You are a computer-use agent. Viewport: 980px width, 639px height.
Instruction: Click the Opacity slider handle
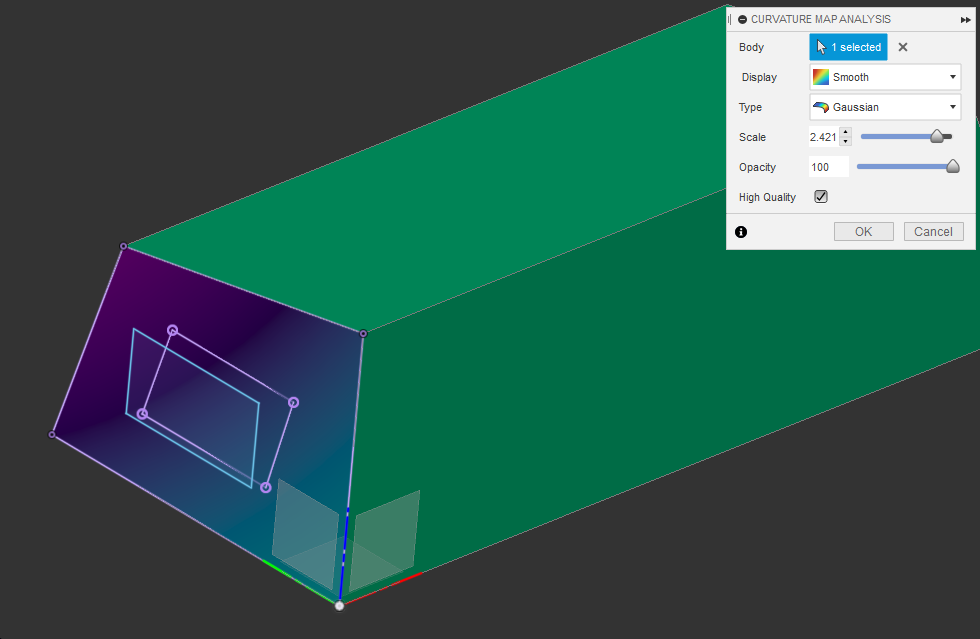952,166
